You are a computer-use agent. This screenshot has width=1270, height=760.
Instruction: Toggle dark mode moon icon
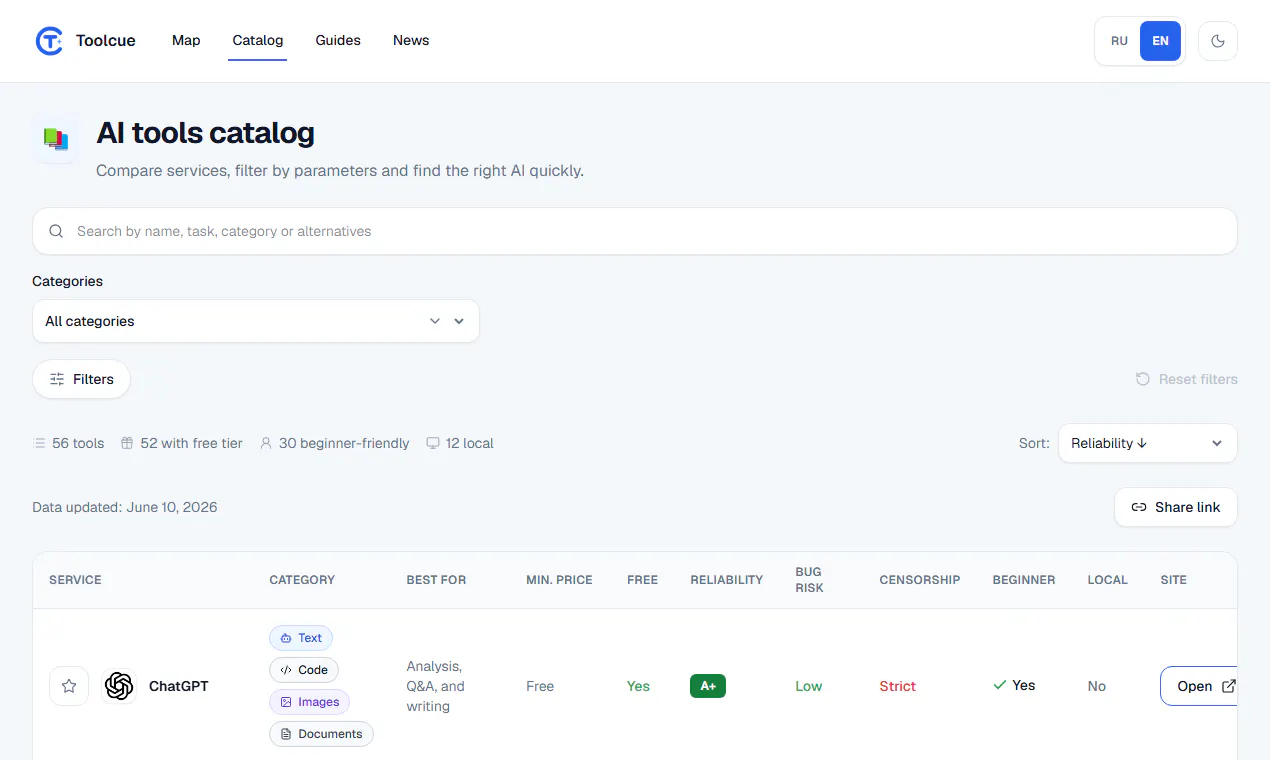(1217, 41)
